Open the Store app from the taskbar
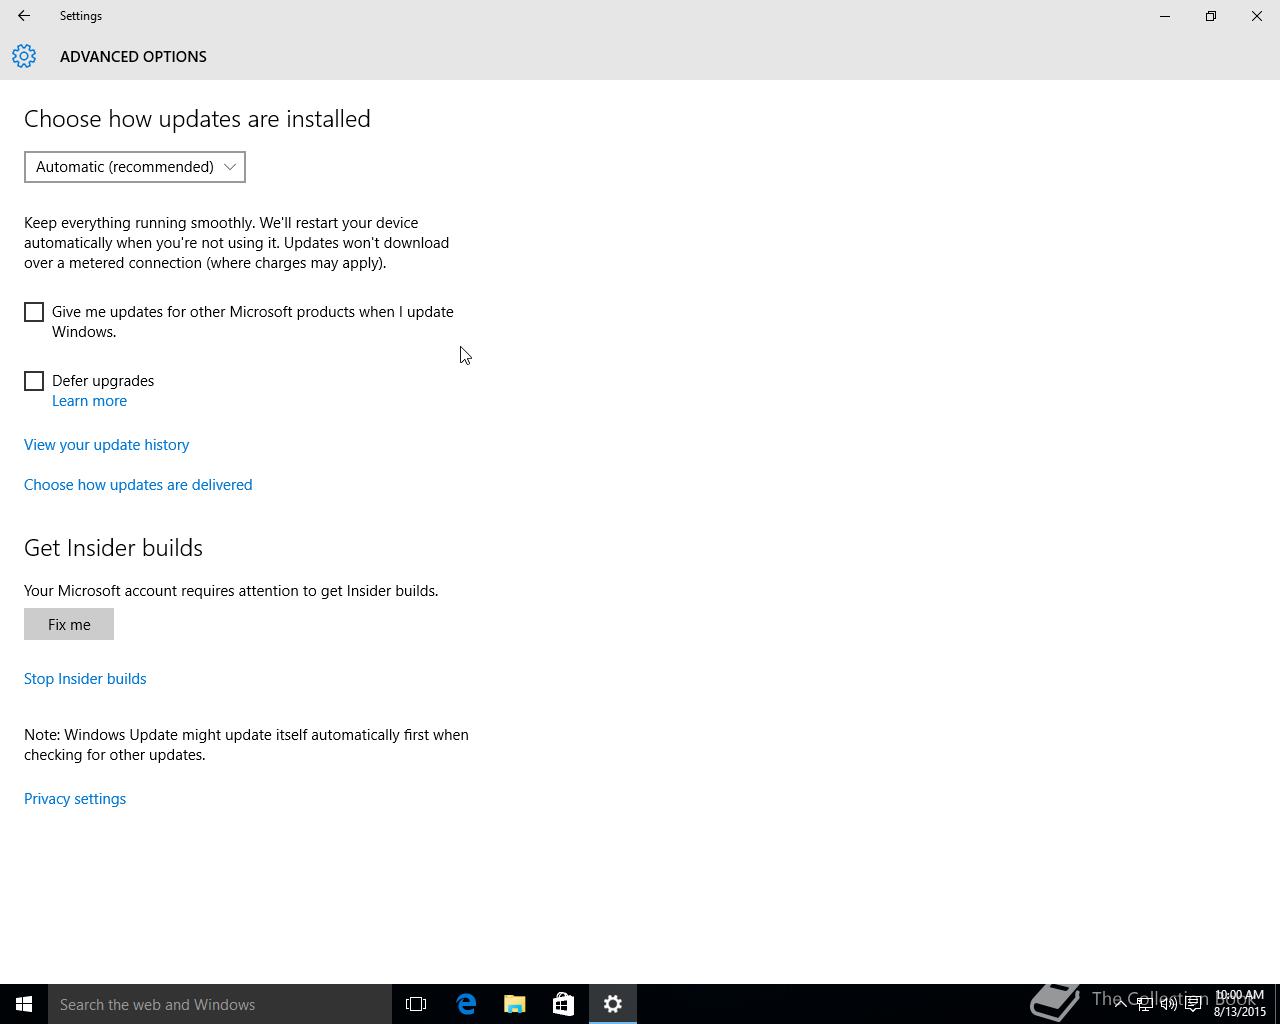The width and height of the screenshot is (1280, 1024). [563, 1004]
